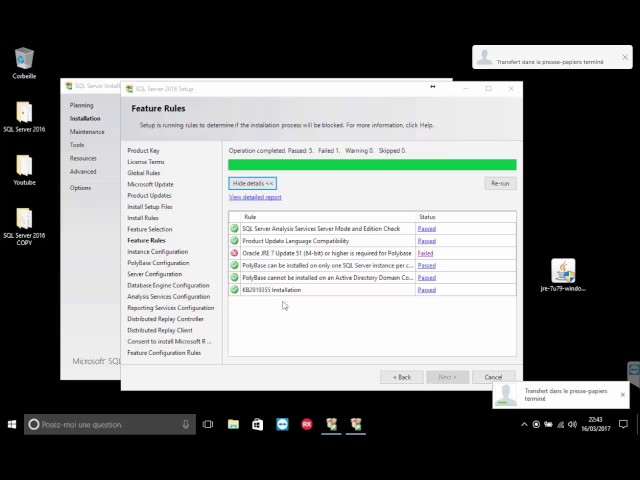Click the SQL Server 2016 Setup title icon
Viewport: 640px width, 480px height.
(129, 89)
